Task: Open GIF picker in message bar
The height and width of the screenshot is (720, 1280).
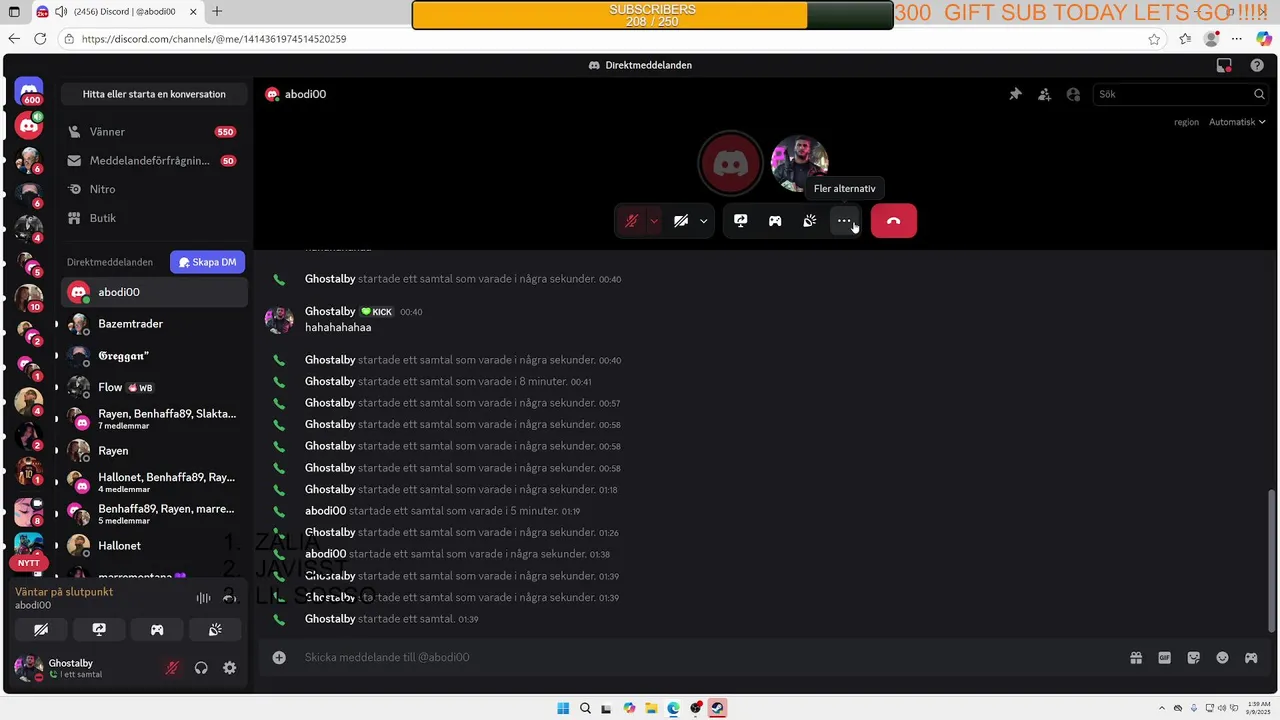Action: point(1164,657)
